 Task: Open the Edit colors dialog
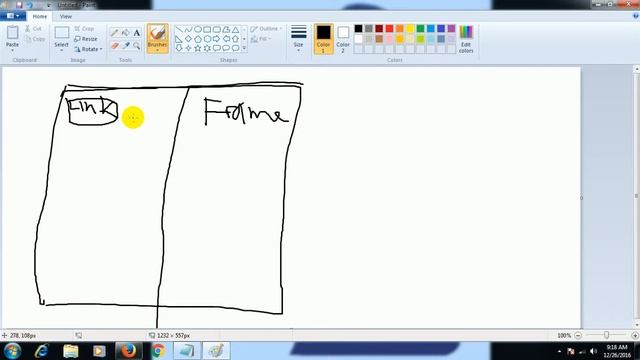click(466, 39)
